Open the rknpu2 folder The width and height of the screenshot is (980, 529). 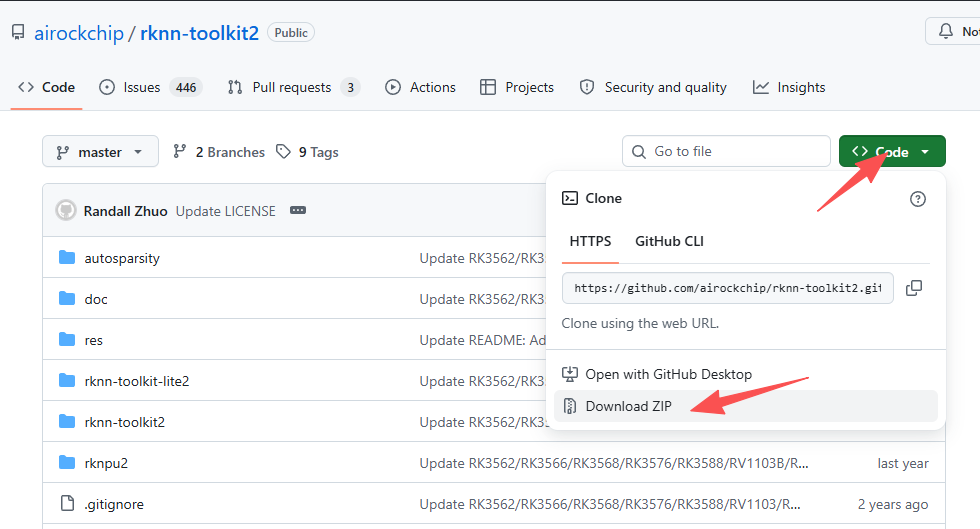[106, 463]
